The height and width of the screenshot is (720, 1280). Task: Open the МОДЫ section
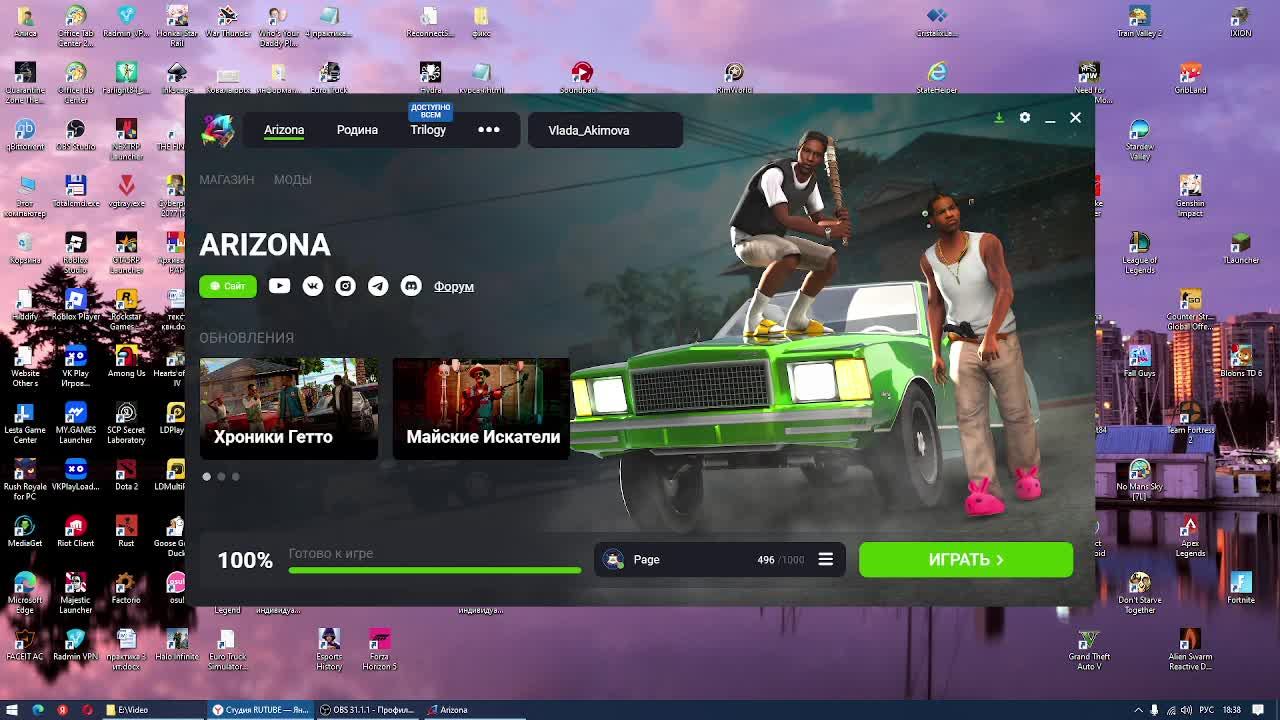click(293, 180)
